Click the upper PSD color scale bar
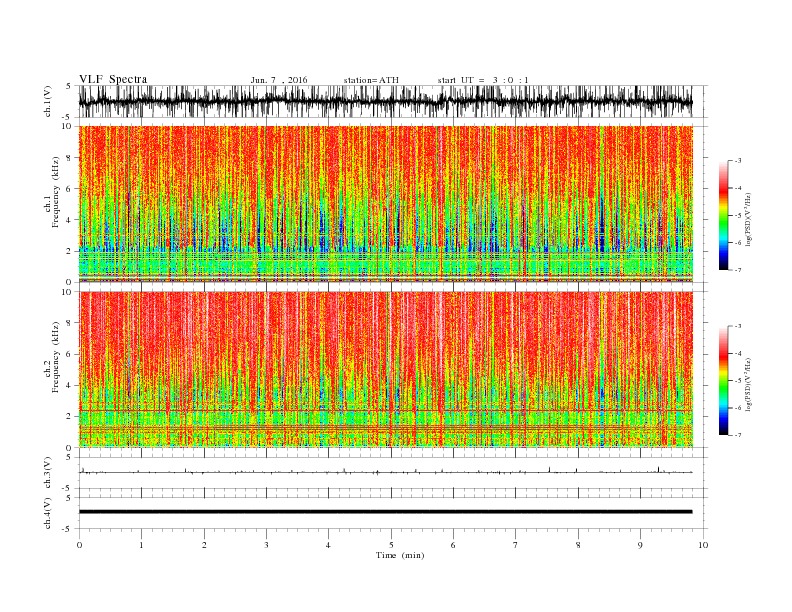This screenshot has height=612, width=792. click(x=724, y=215)
